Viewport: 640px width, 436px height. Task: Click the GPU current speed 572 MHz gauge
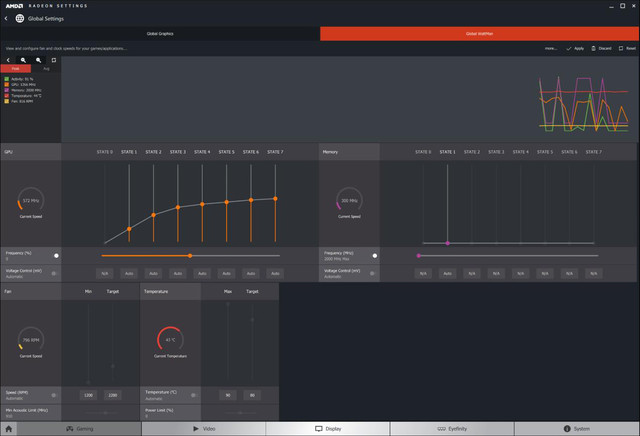click(31, 200)
